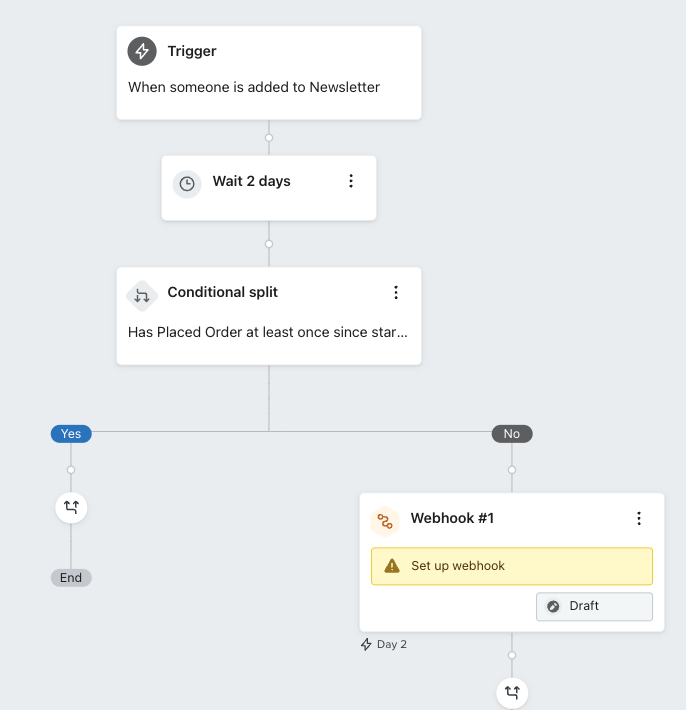The image size is (686, 710).
Task: Click the Trigger lightning bolt icon
Action: coord(142,51)
